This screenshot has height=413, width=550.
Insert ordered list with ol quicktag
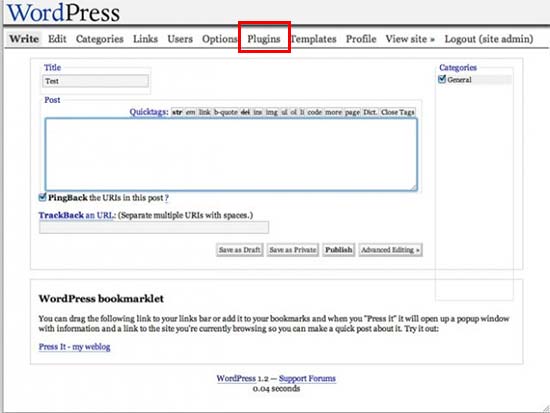point(294,112)
